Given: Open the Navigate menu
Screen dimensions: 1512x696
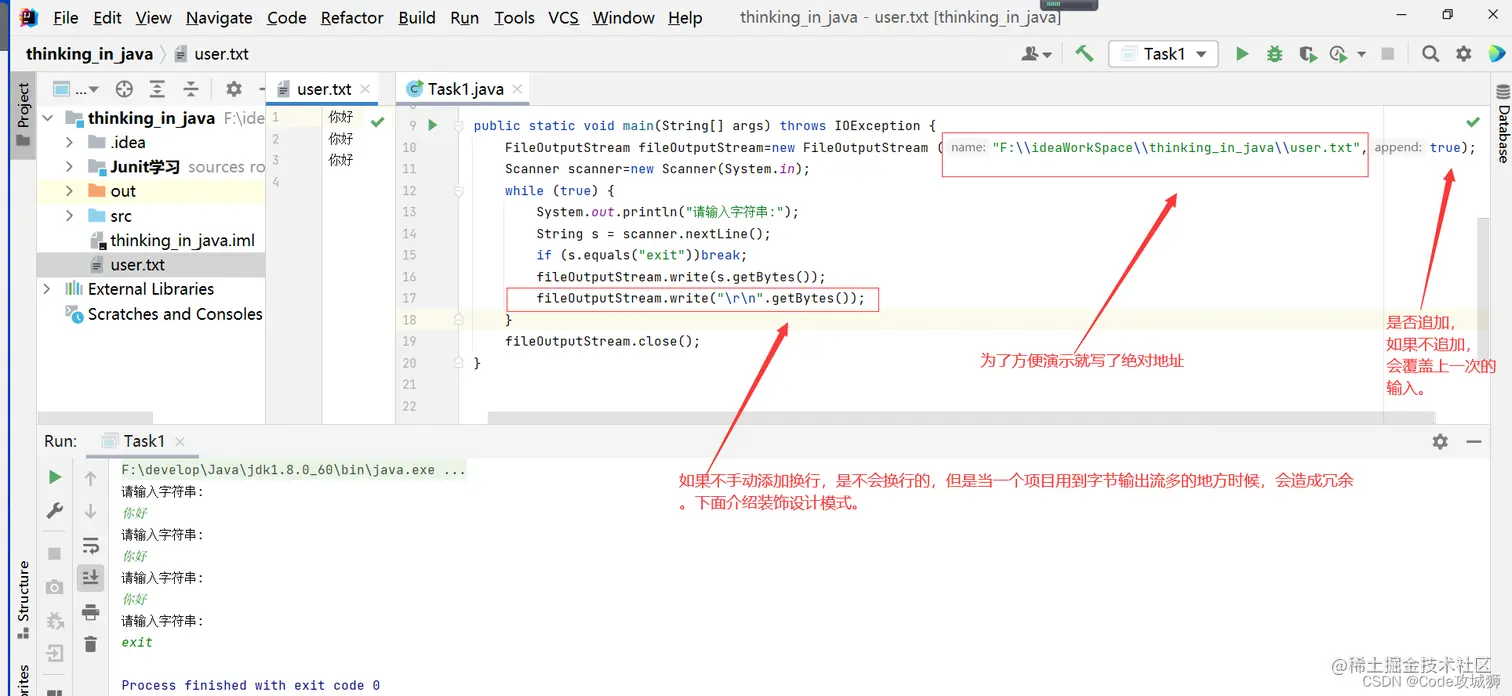Looking at the screenshot, I should (219, 18).
